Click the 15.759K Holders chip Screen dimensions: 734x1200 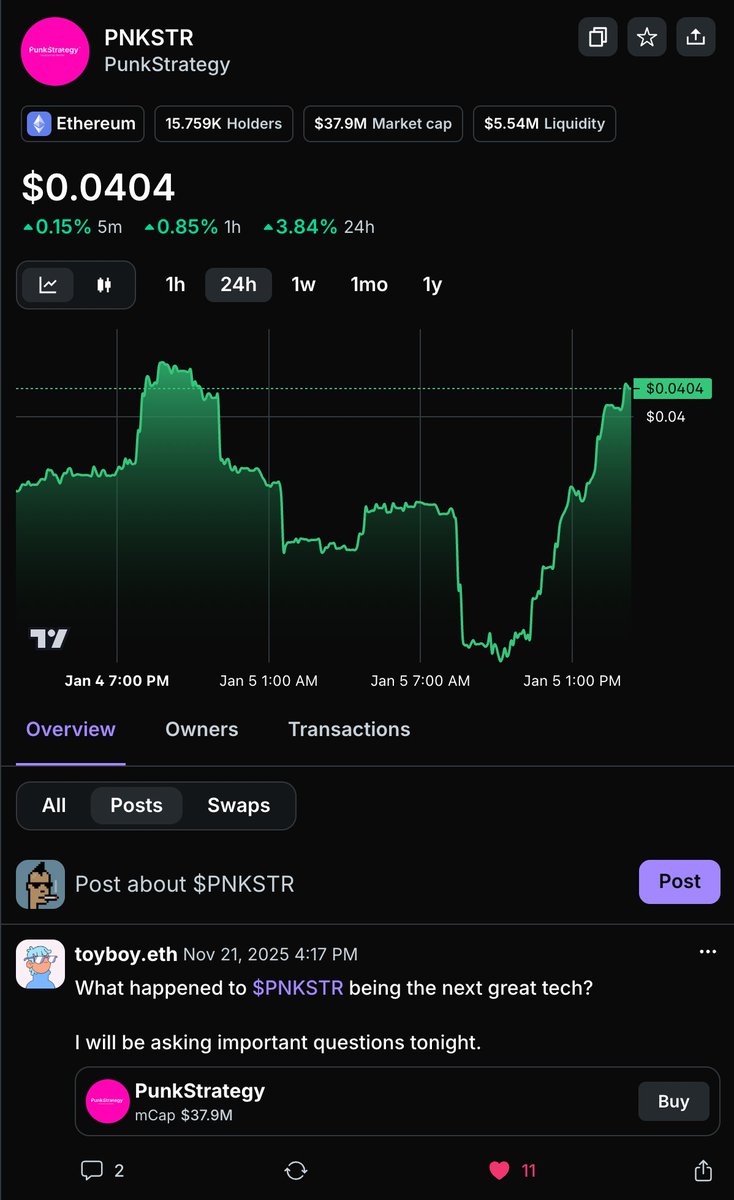coord(224,124)
